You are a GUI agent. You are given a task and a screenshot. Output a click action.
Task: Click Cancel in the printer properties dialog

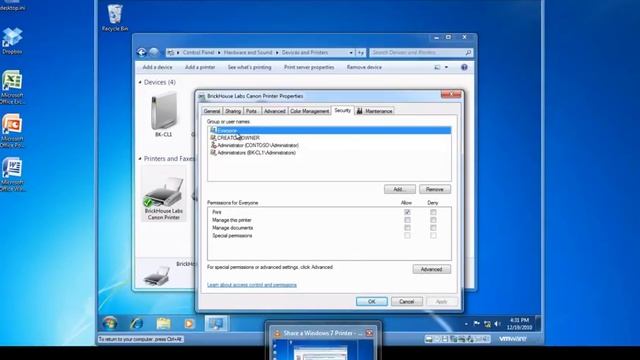point(407,302)
